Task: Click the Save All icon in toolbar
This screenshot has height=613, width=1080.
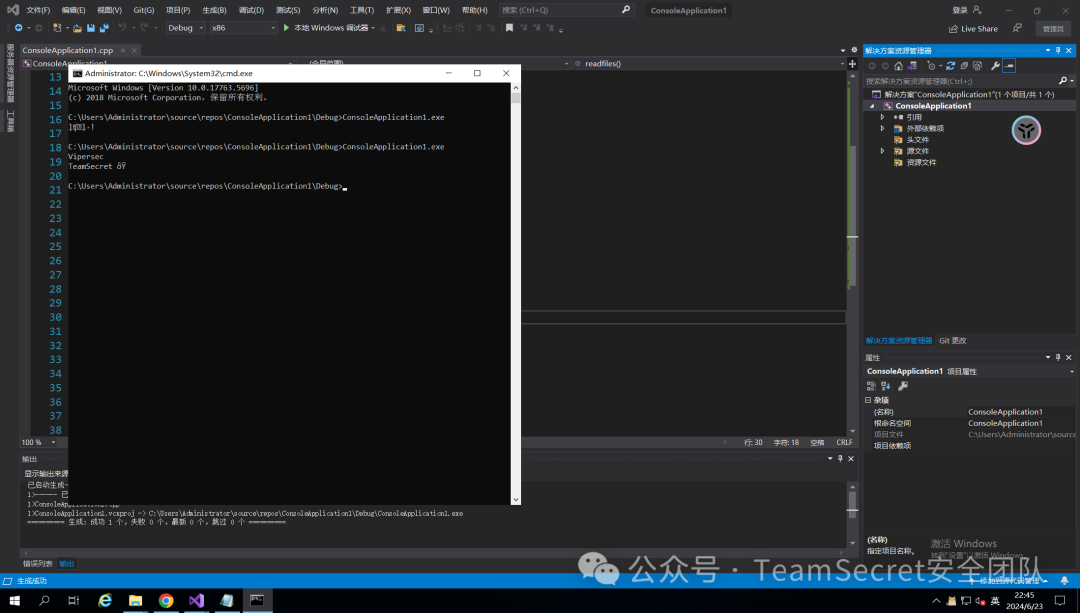Action: click(x=104, y=28)
